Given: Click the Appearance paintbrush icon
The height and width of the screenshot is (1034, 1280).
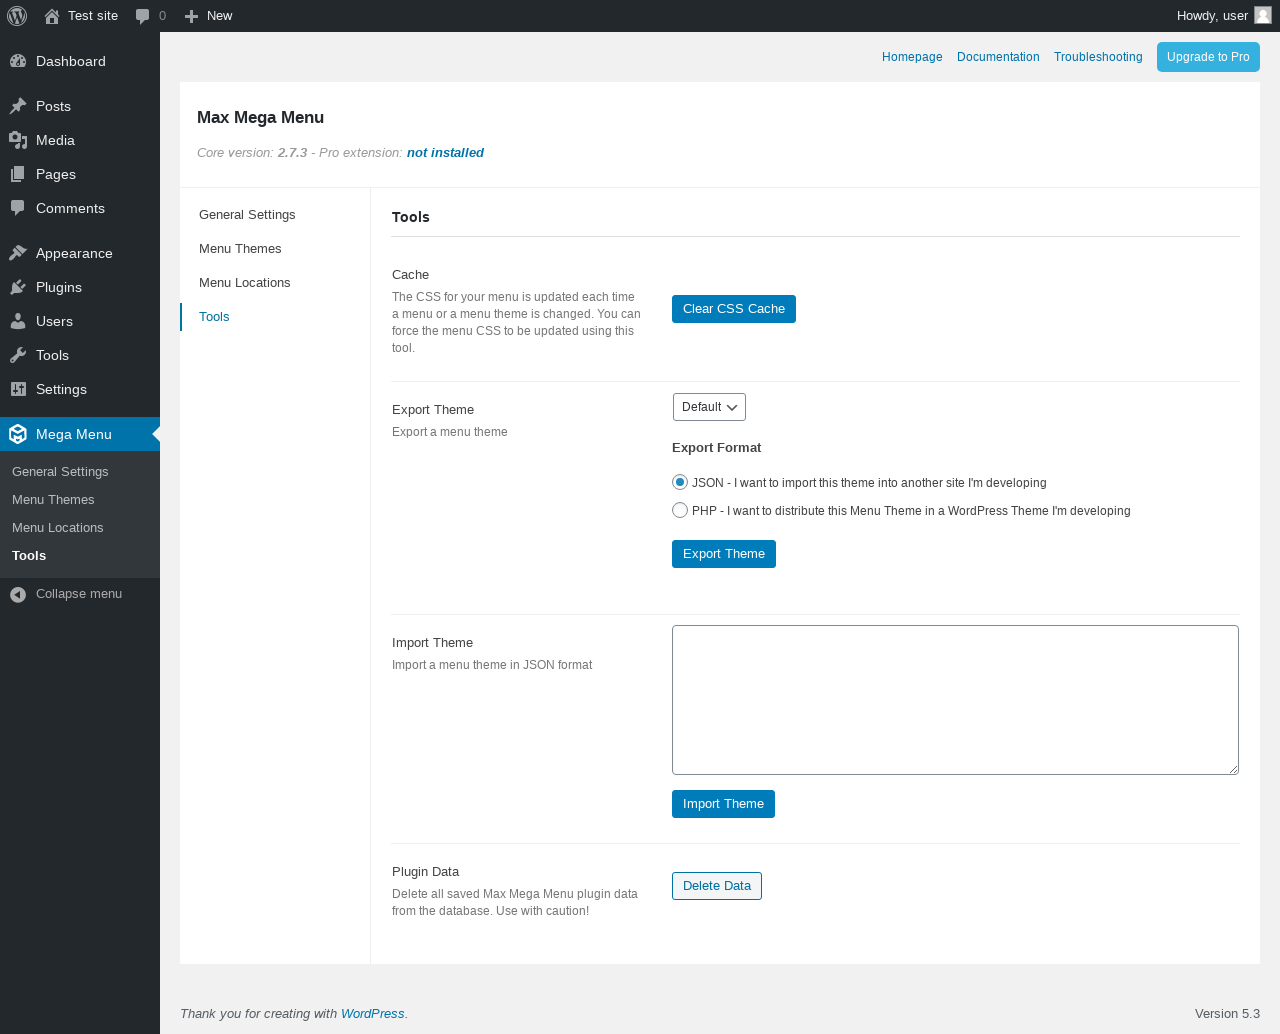Looking at the screenshot, I should tap(18, 253).
